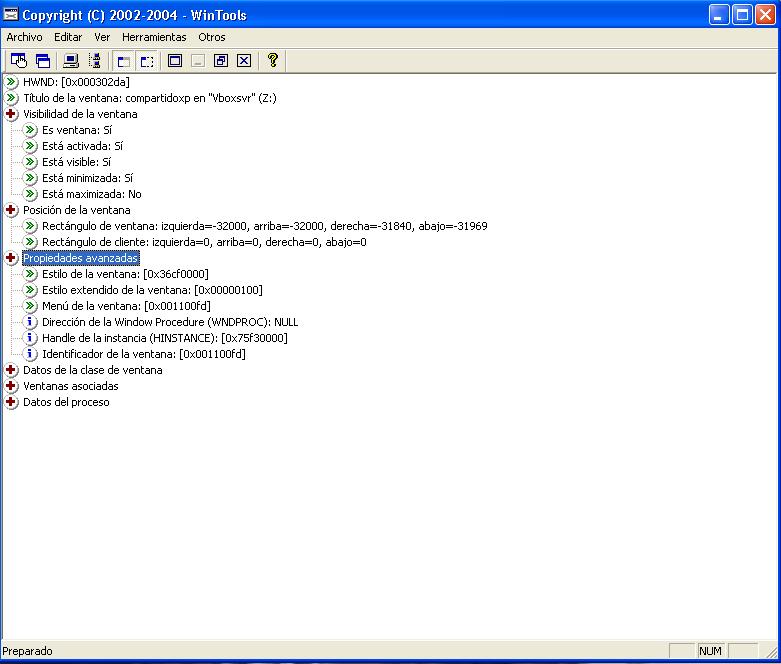Open the Editar menu
This screenshot has width=781, height=664.
[x=68, y=37]
